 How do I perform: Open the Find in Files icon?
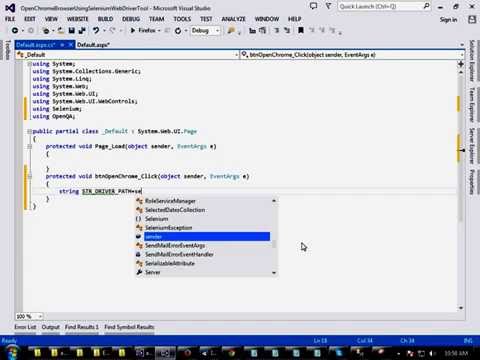tap(231, 31)
